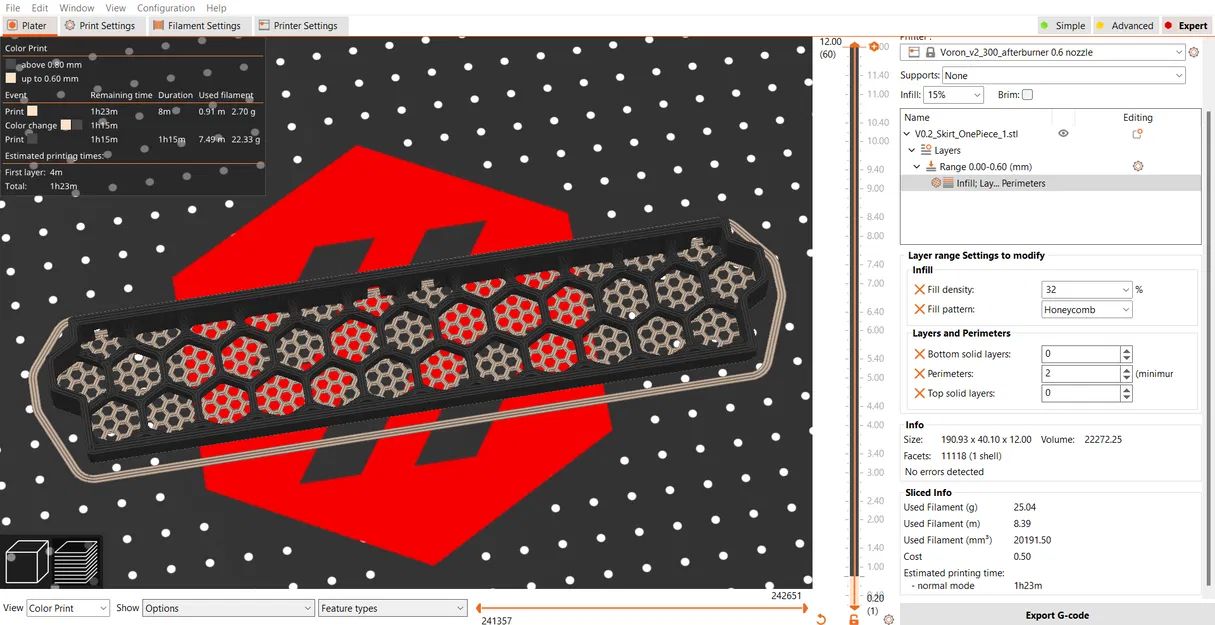This screenshot has height=625, width=1215.
Task: Open the Configuration menu
Action: (165, 7)
